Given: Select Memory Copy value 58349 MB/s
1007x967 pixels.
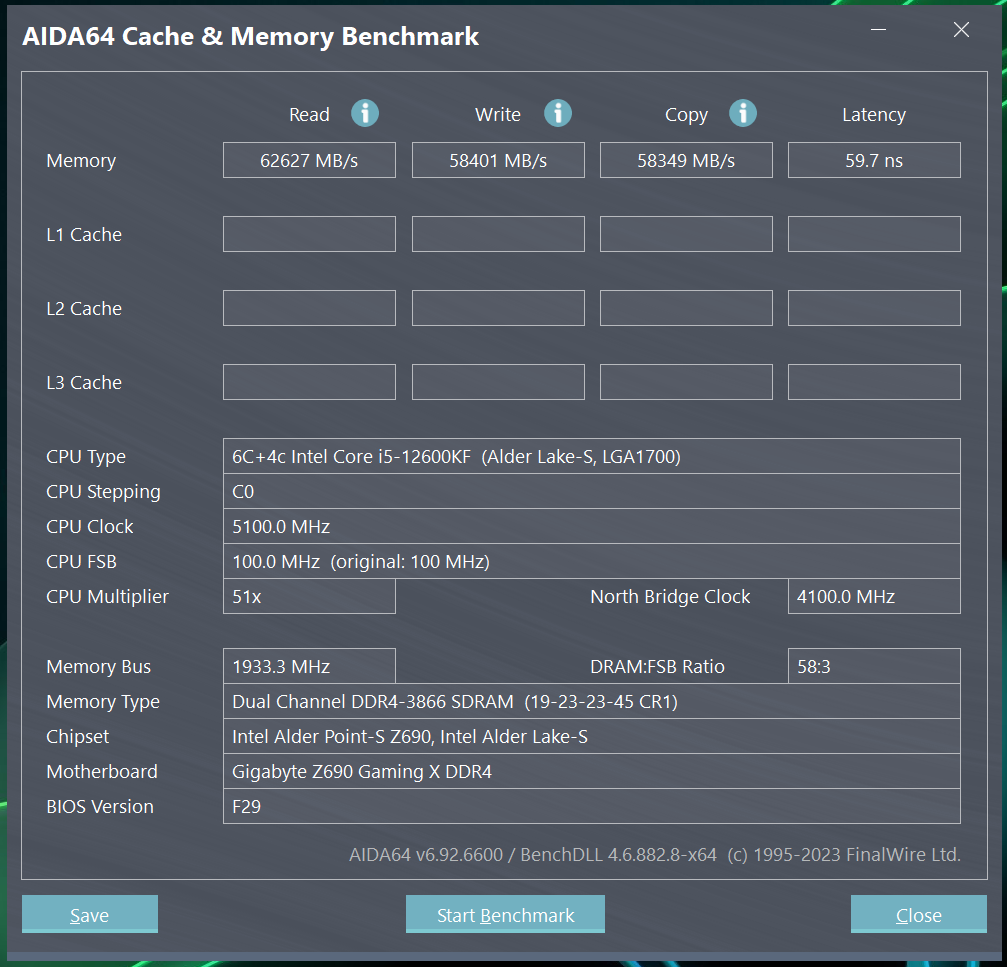Looking at the screenshot, I should click(686, 160).
